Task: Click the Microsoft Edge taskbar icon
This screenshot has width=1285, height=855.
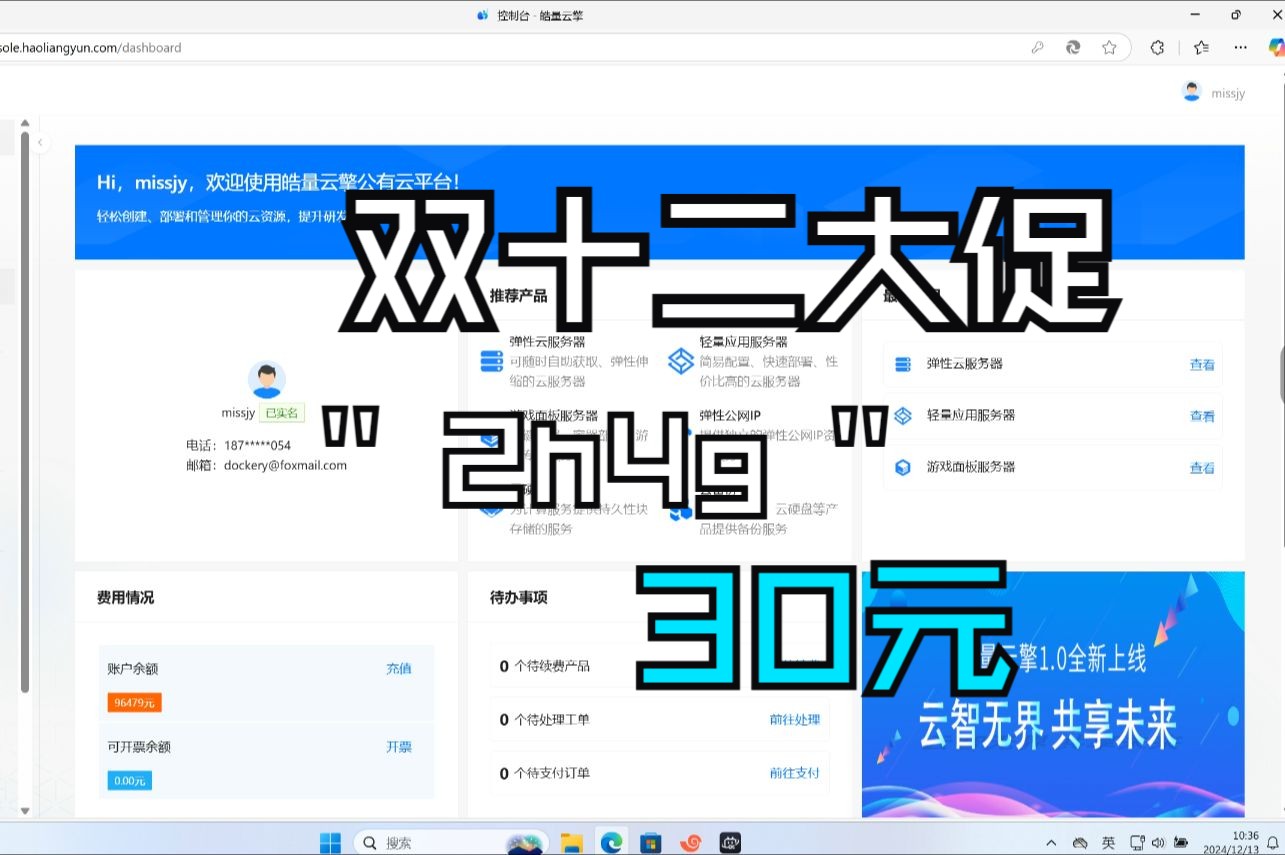Action: pyautogui.click(x=612, y=843)
